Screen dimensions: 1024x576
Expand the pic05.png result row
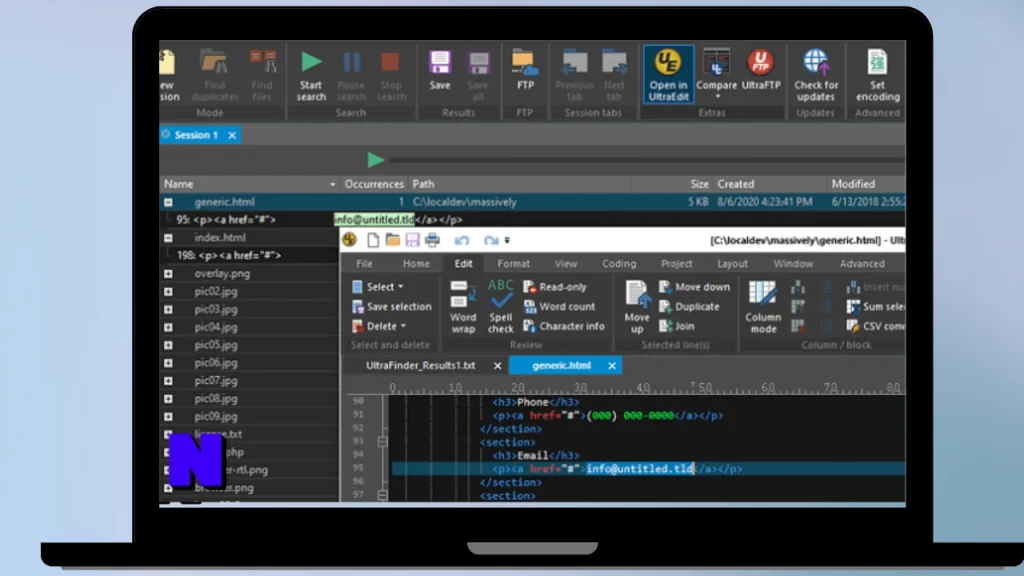[x=168, y=345]
